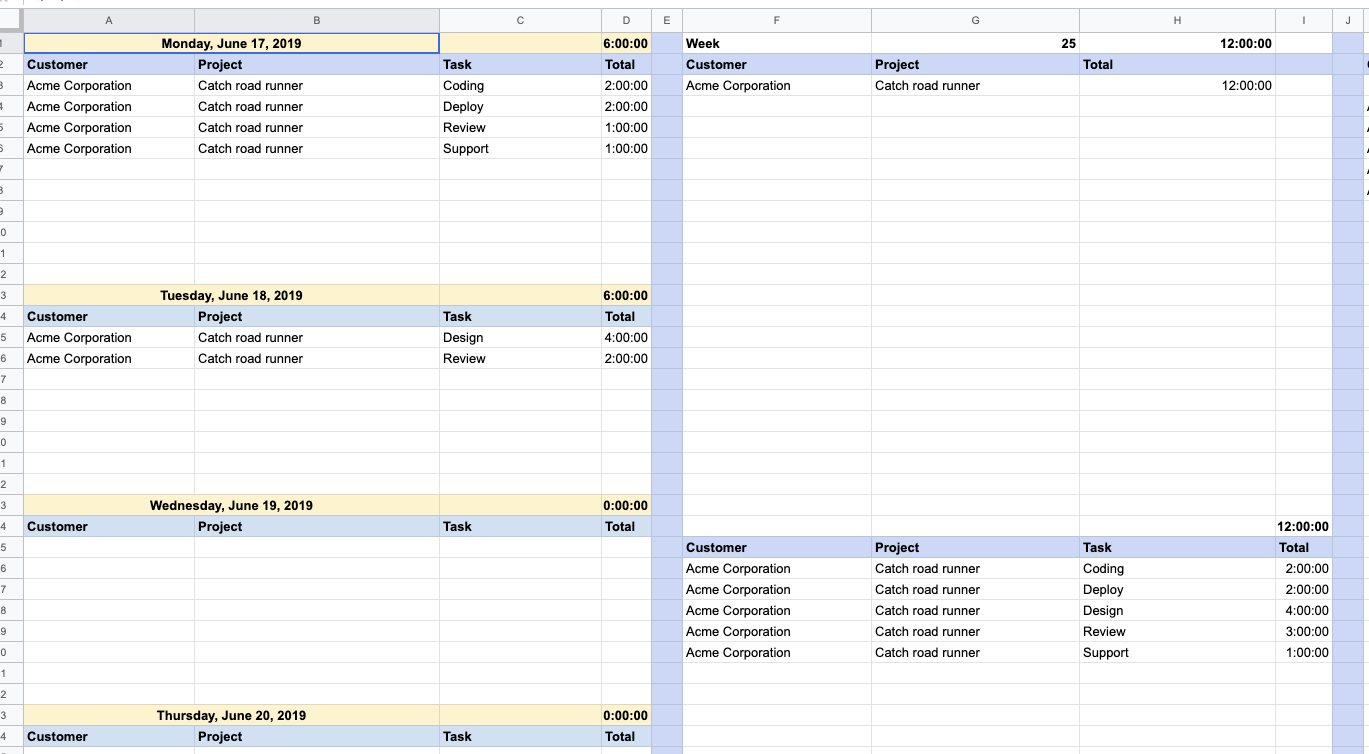Click 4:00:00 in summary Design row
Screen dimensions: 1369x754
[x=1304, y=611]
